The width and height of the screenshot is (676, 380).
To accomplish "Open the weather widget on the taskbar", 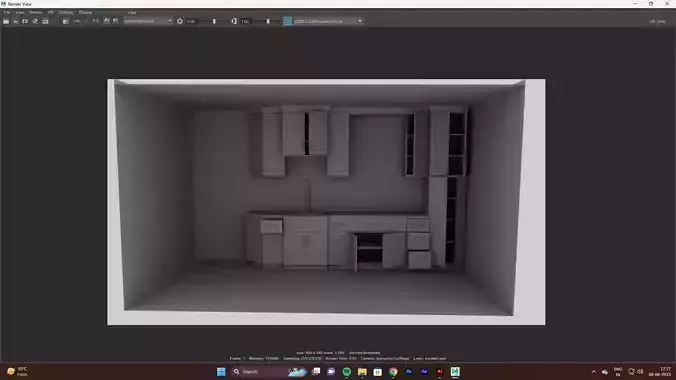I will coord(17,371).
